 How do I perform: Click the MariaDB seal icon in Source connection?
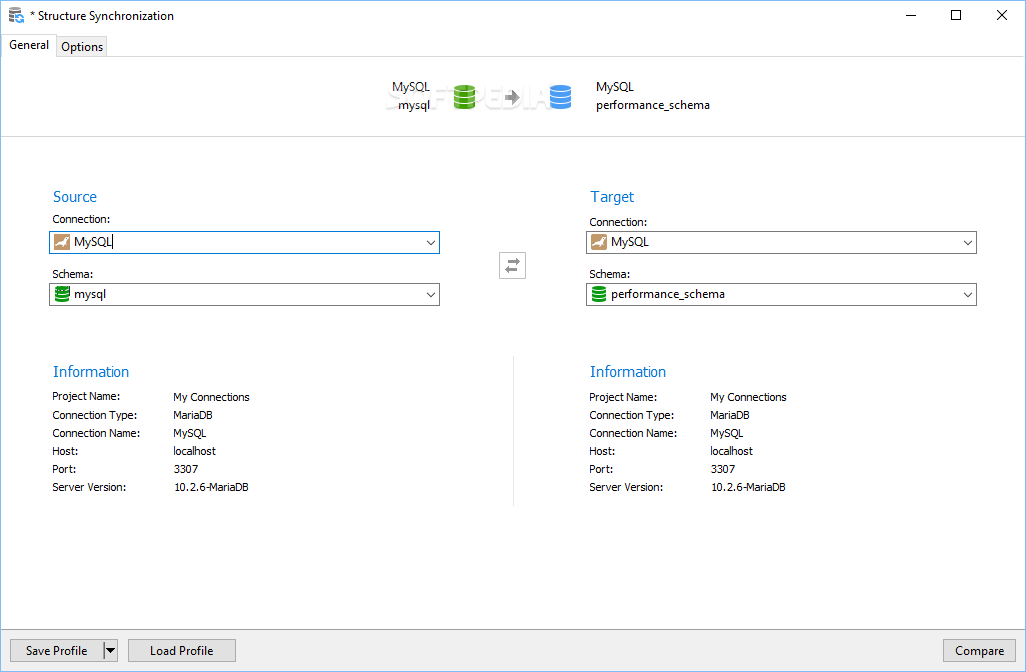pos(62,242)
